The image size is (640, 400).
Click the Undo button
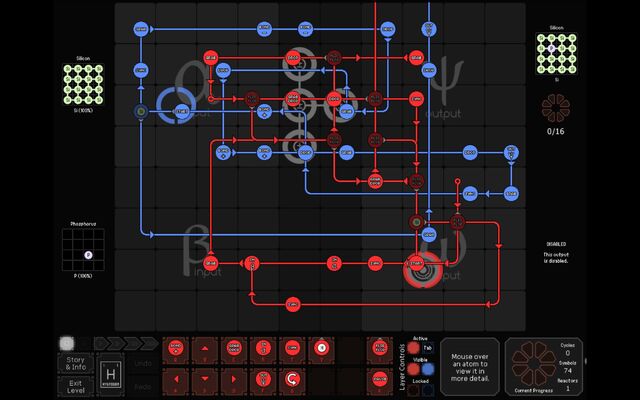click(x=142, y=363)
